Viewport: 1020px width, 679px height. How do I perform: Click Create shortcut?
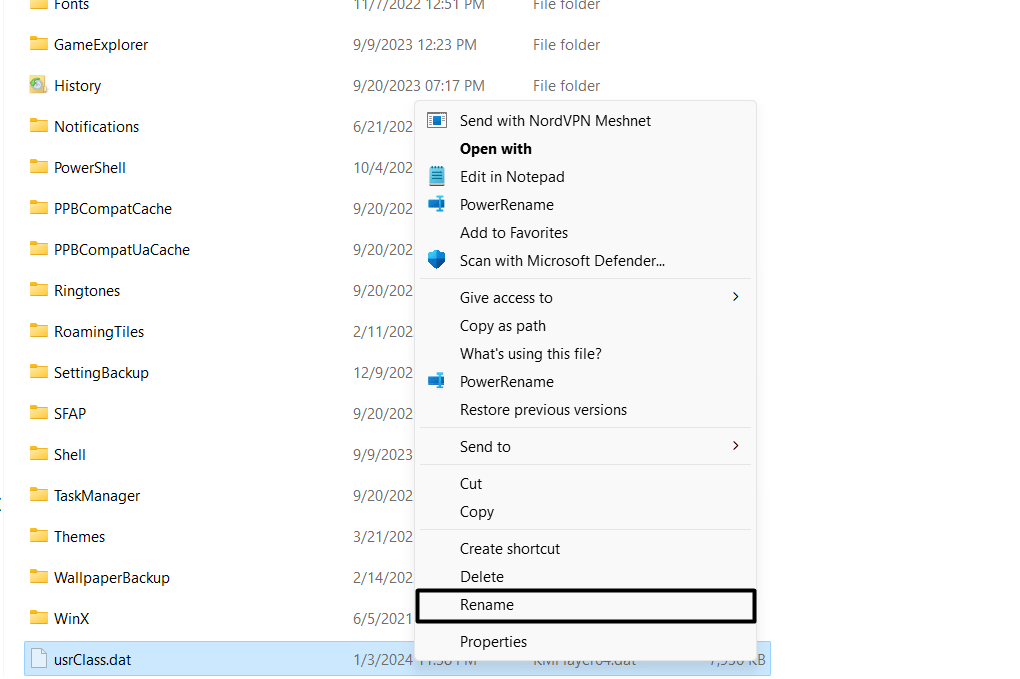pyautogui.click(x=510, y=548)
